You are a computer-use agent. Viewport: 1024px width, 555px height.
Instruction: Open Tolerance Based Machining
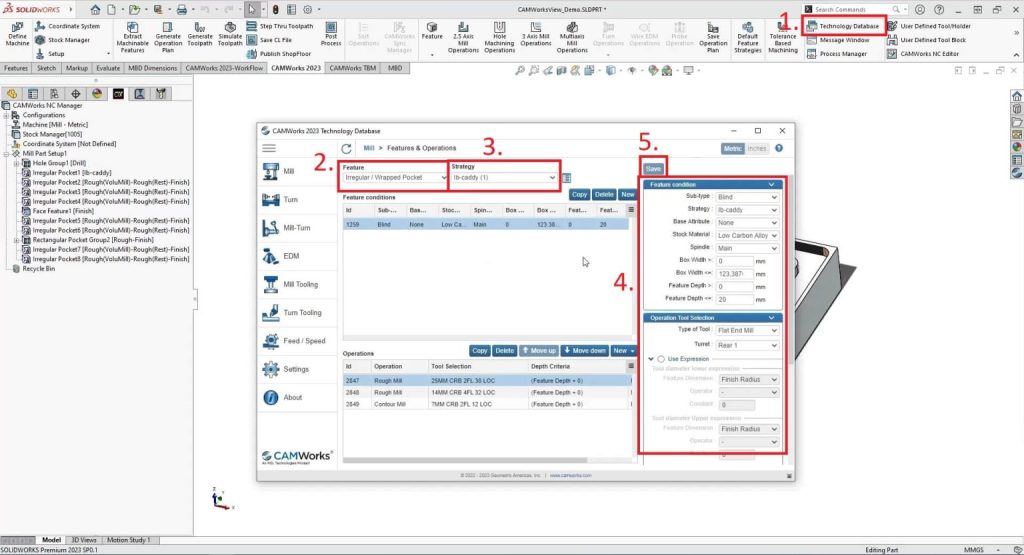pyautogui.click(x=782, y=37)
